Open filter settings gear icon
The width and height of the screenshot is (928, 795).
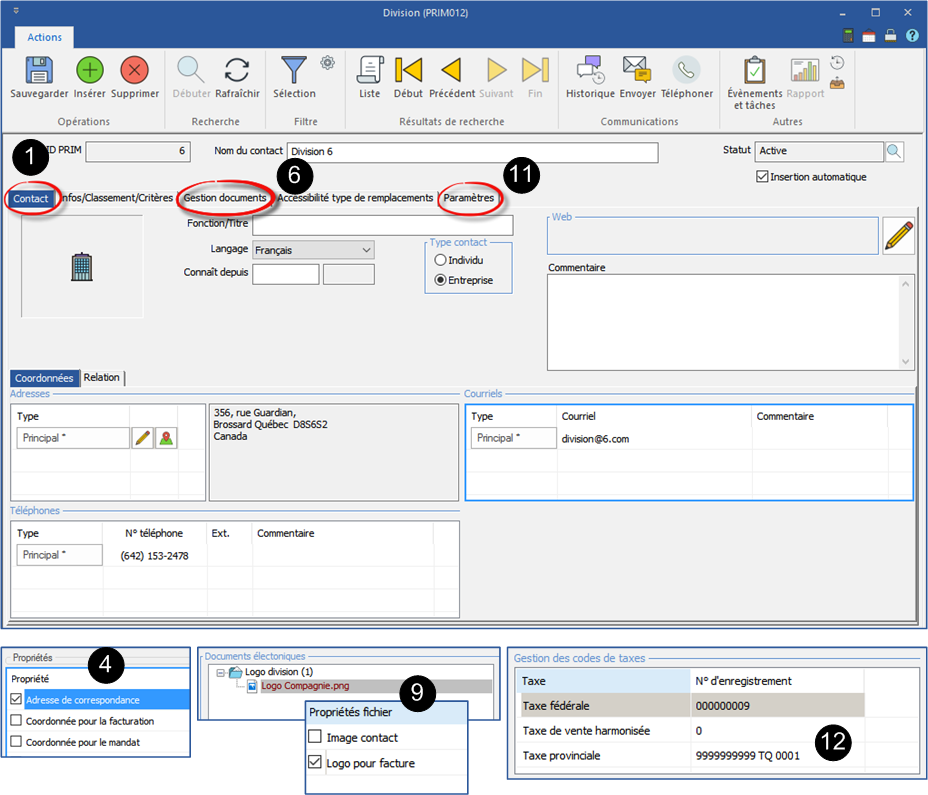tap(328, 62)
